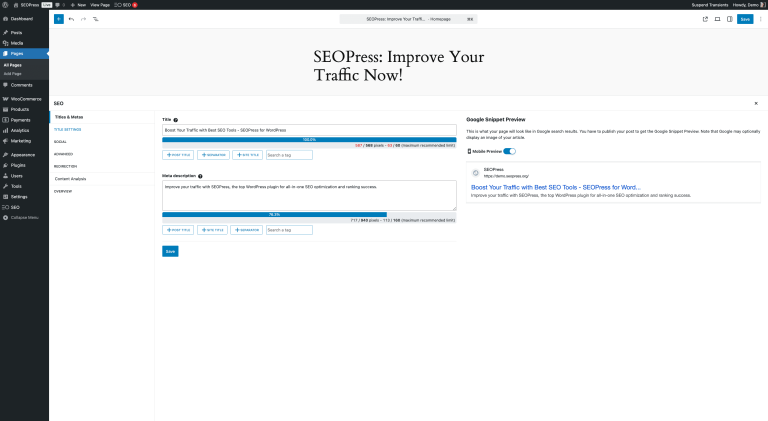Open the document overview list view

pyautogui.click(x=96, y=19)
